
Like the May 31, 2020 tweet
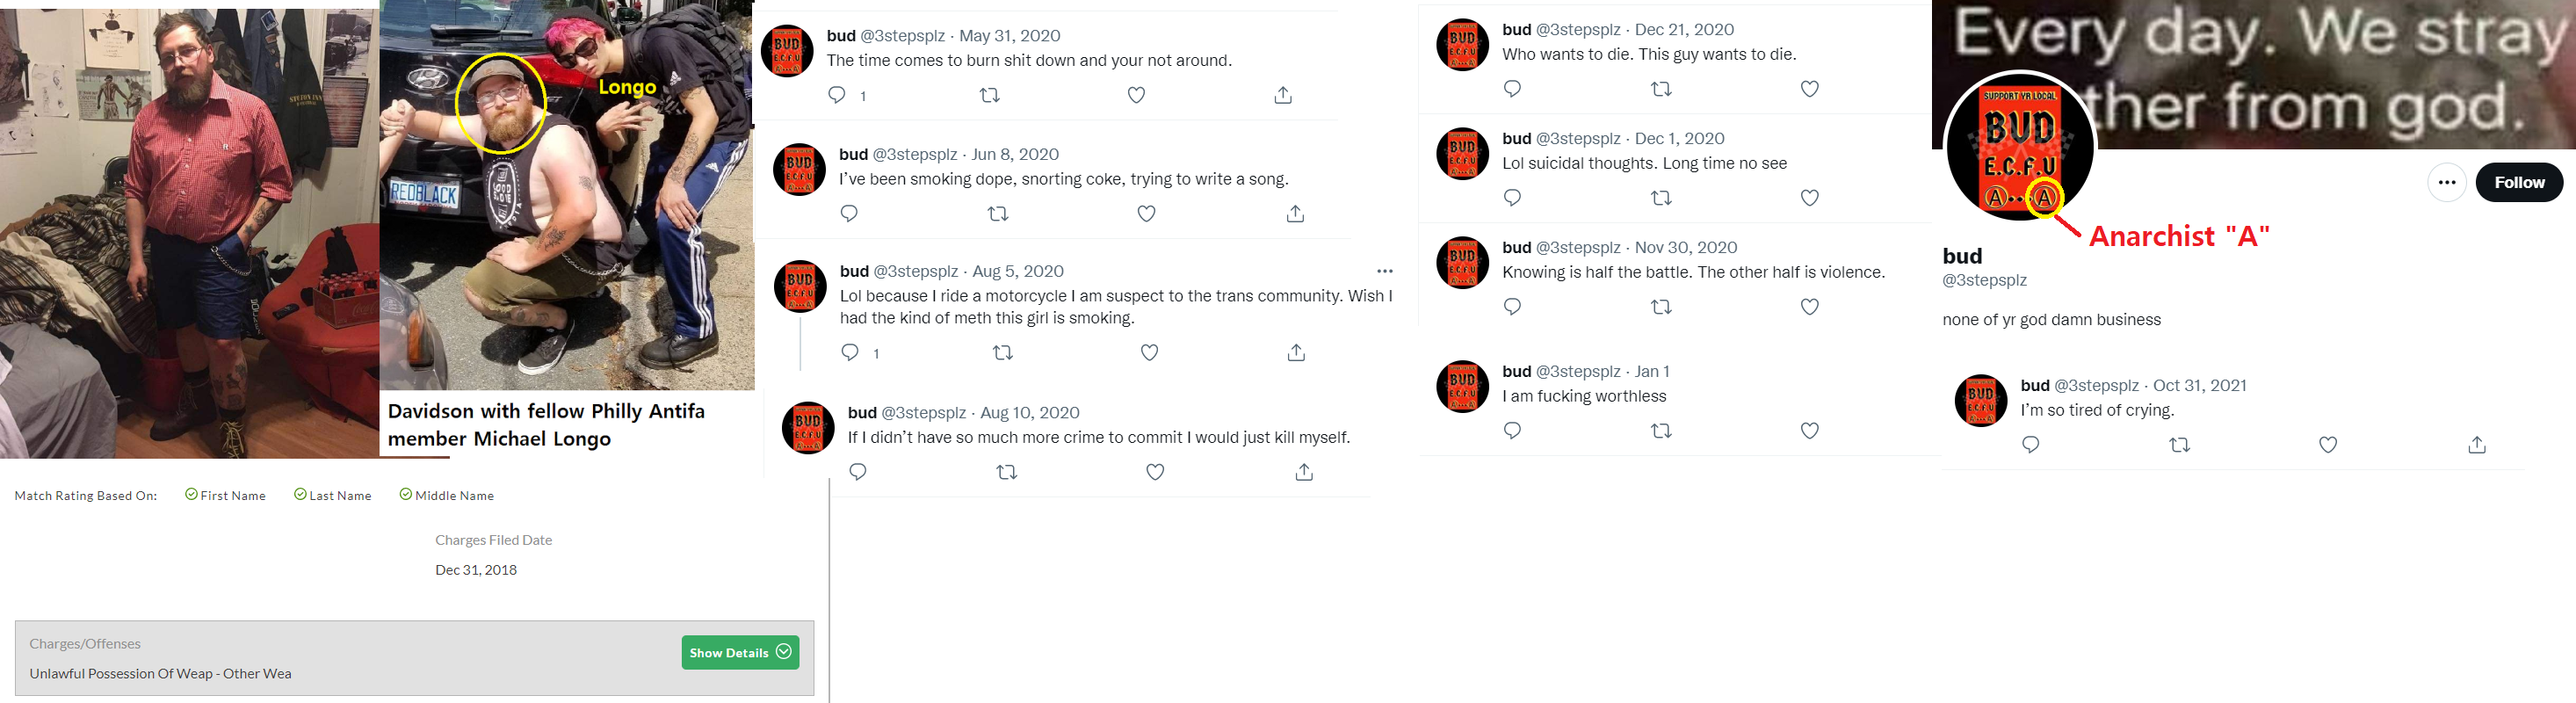1136,95
